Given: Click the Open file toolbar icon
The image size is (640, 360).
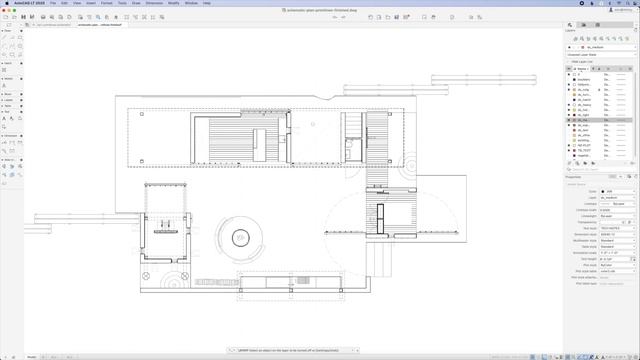Looking at the screenshot, I should pyautogui.click(x=14, y=17).
